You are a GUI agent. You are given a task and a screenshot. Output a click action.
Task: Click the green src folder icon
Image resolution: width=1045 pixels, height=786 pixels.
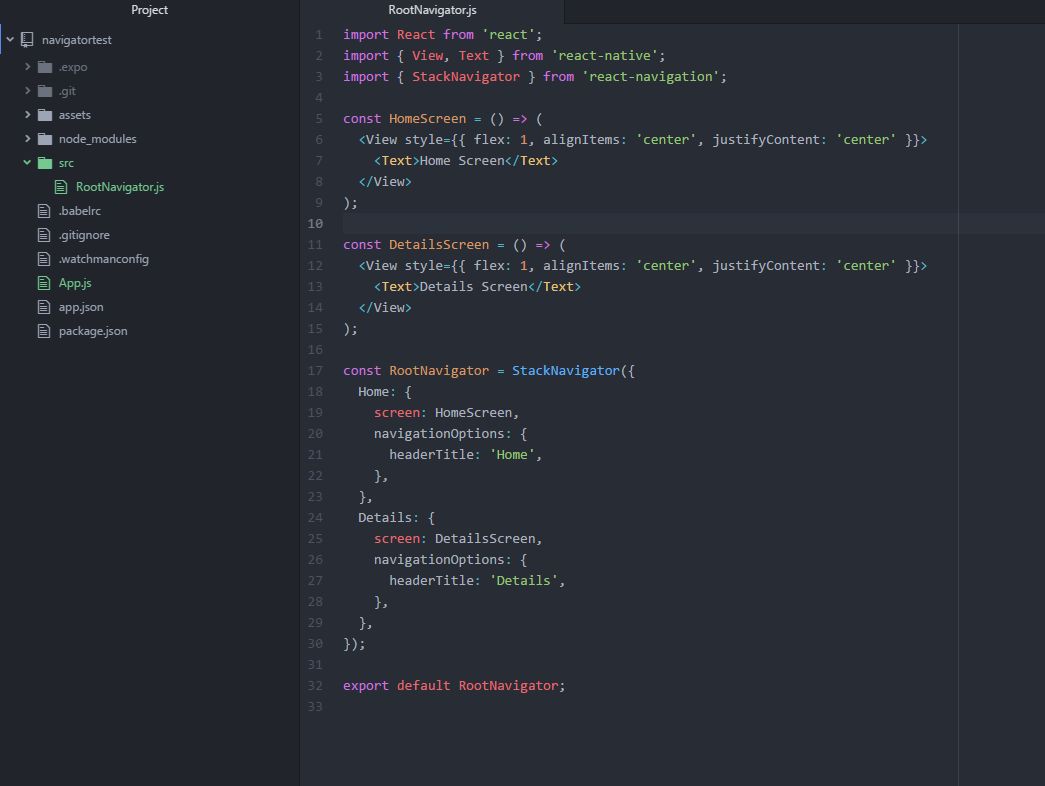pyautogui.click(x=45, y=163)
